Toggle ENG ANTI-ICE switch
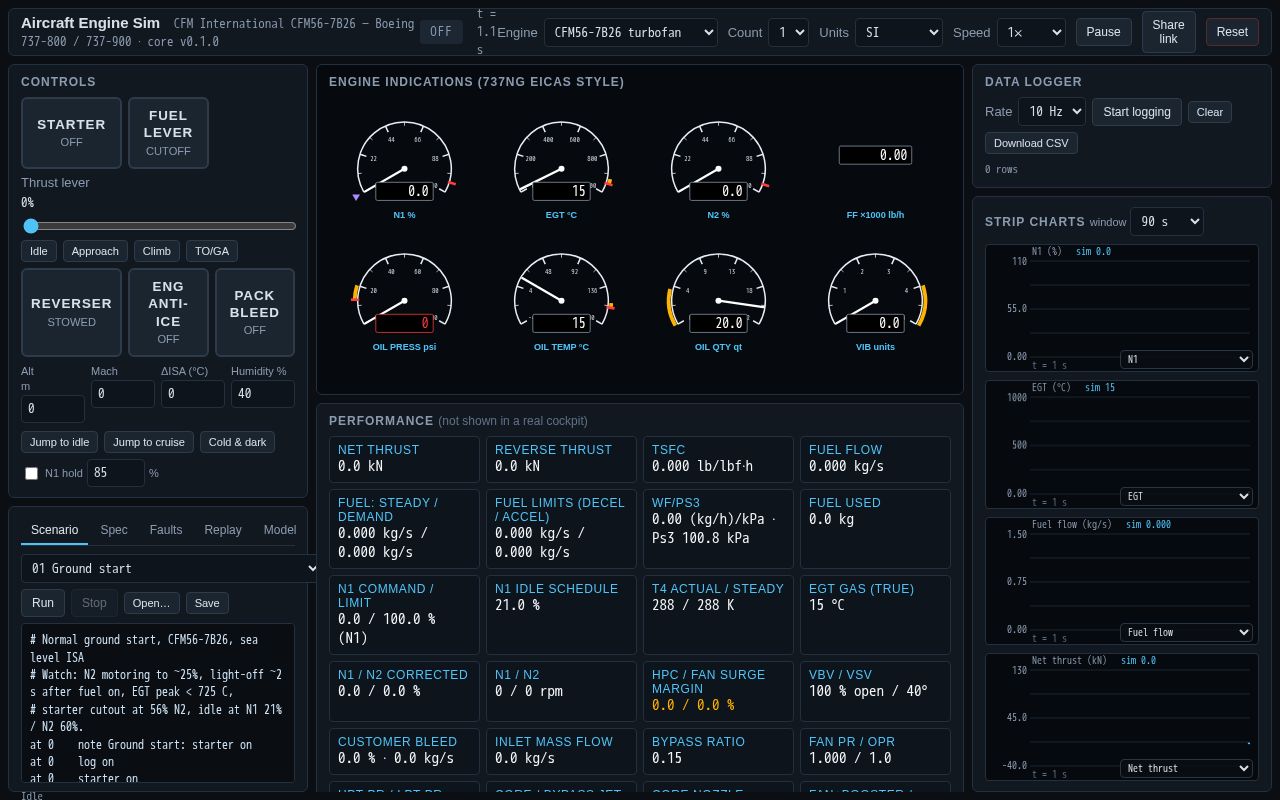 pos(168,312)
